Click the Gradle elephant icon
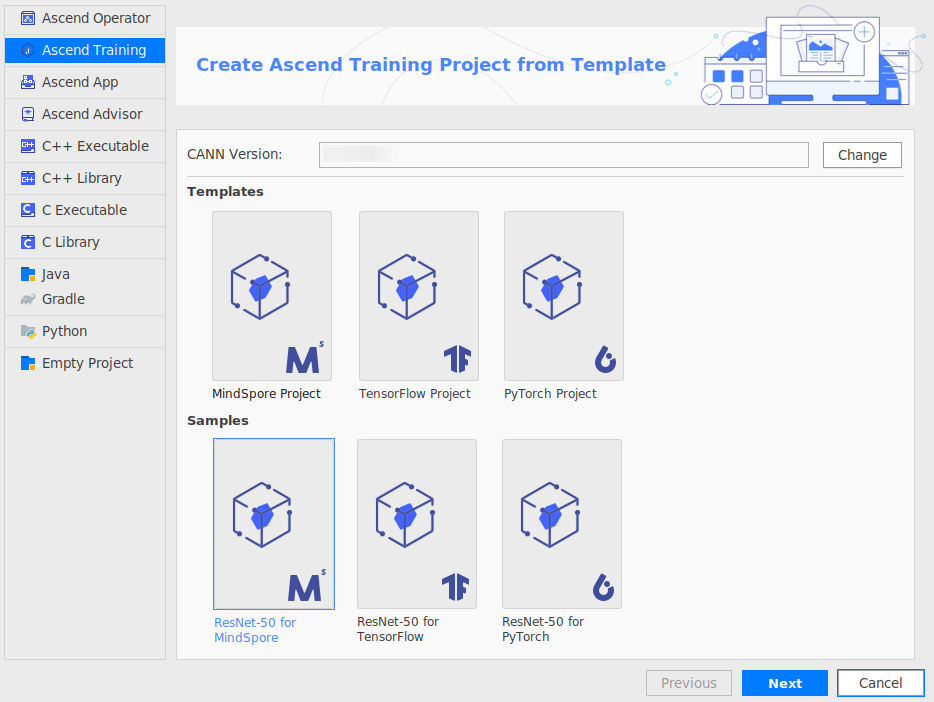934x702 pixels. 27,299
